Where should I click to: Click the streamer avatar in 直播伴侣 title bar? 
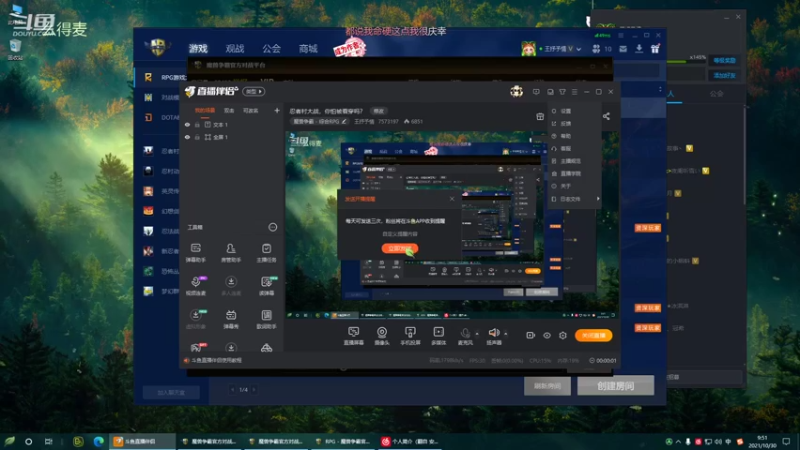click(516, 91)
